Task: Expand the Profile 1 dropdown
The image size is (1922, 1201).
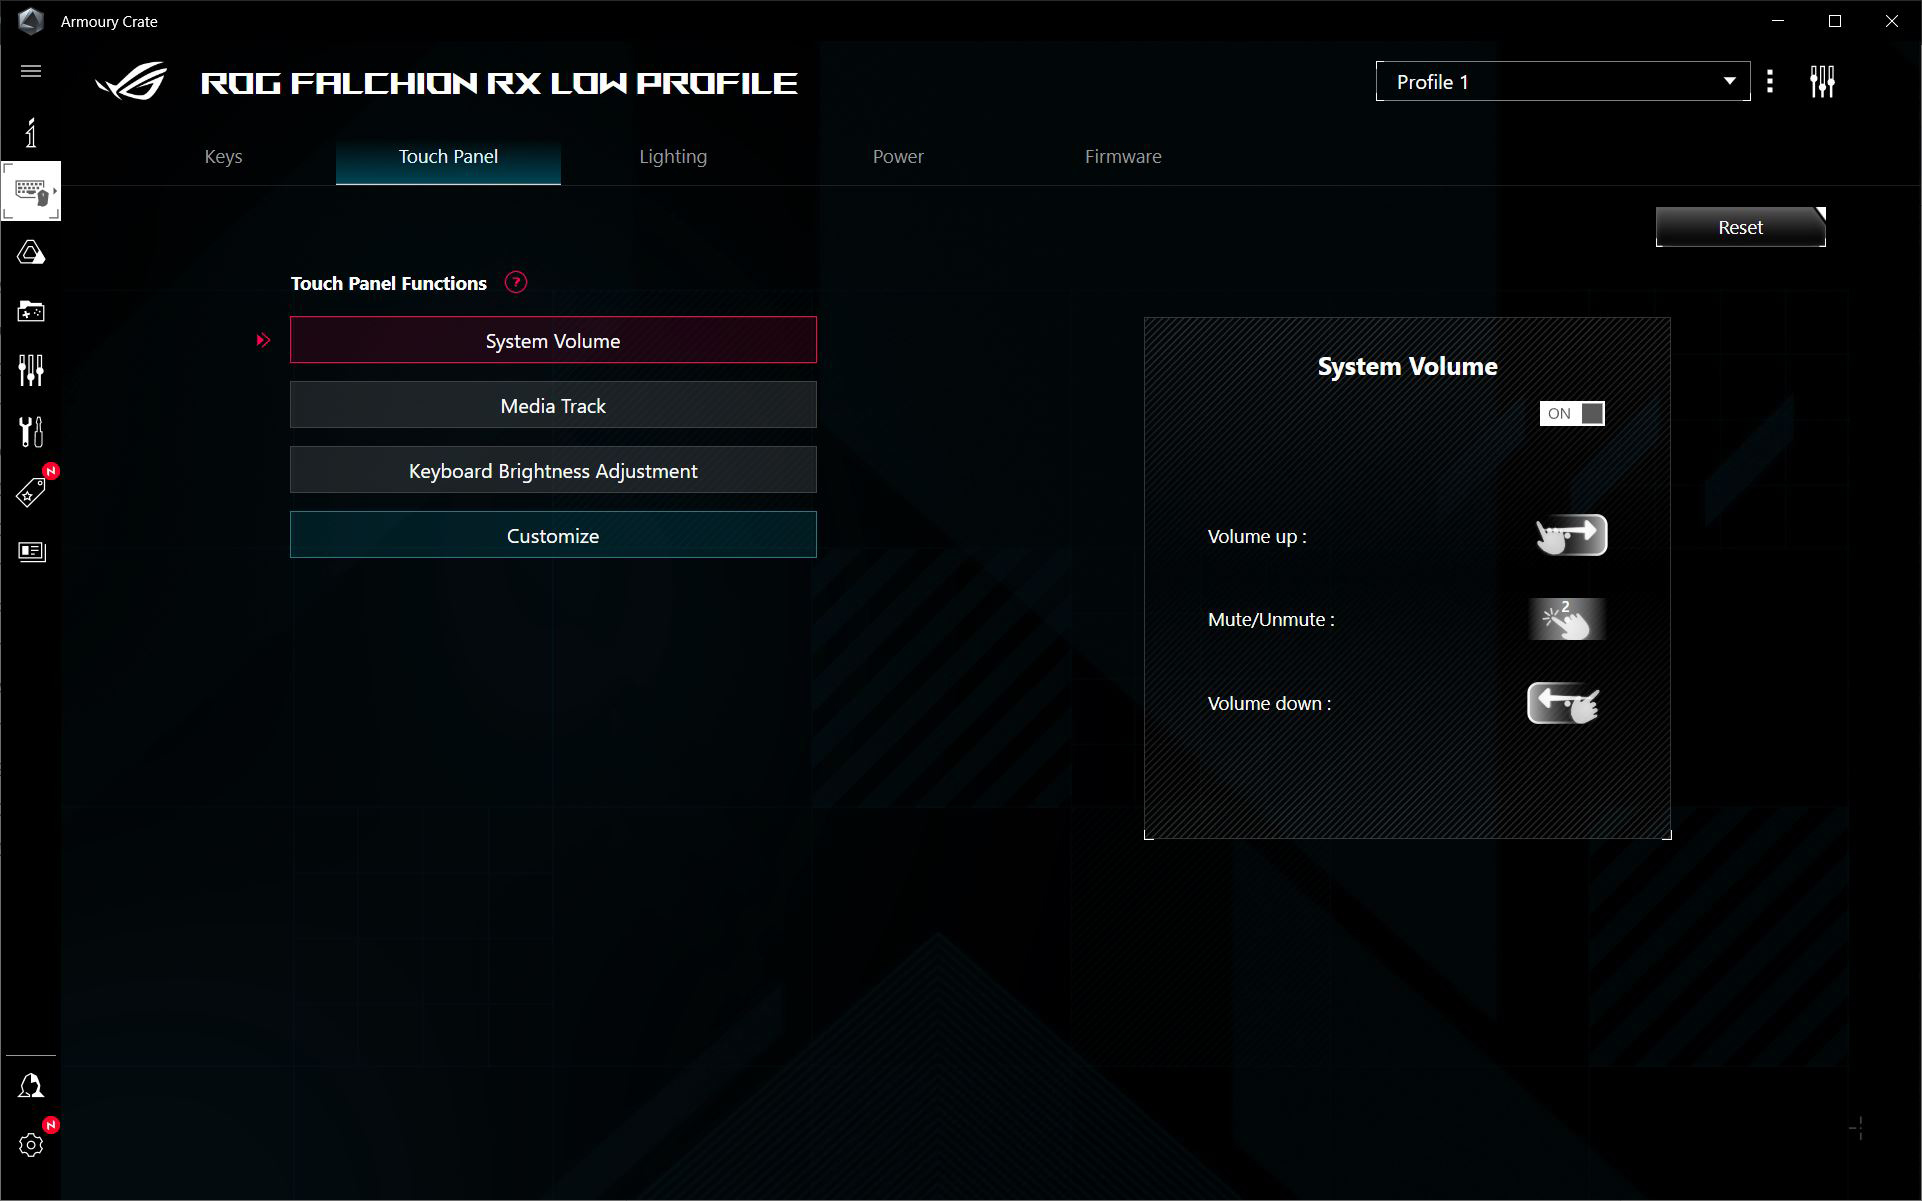Action: (x=1563, y=82)
